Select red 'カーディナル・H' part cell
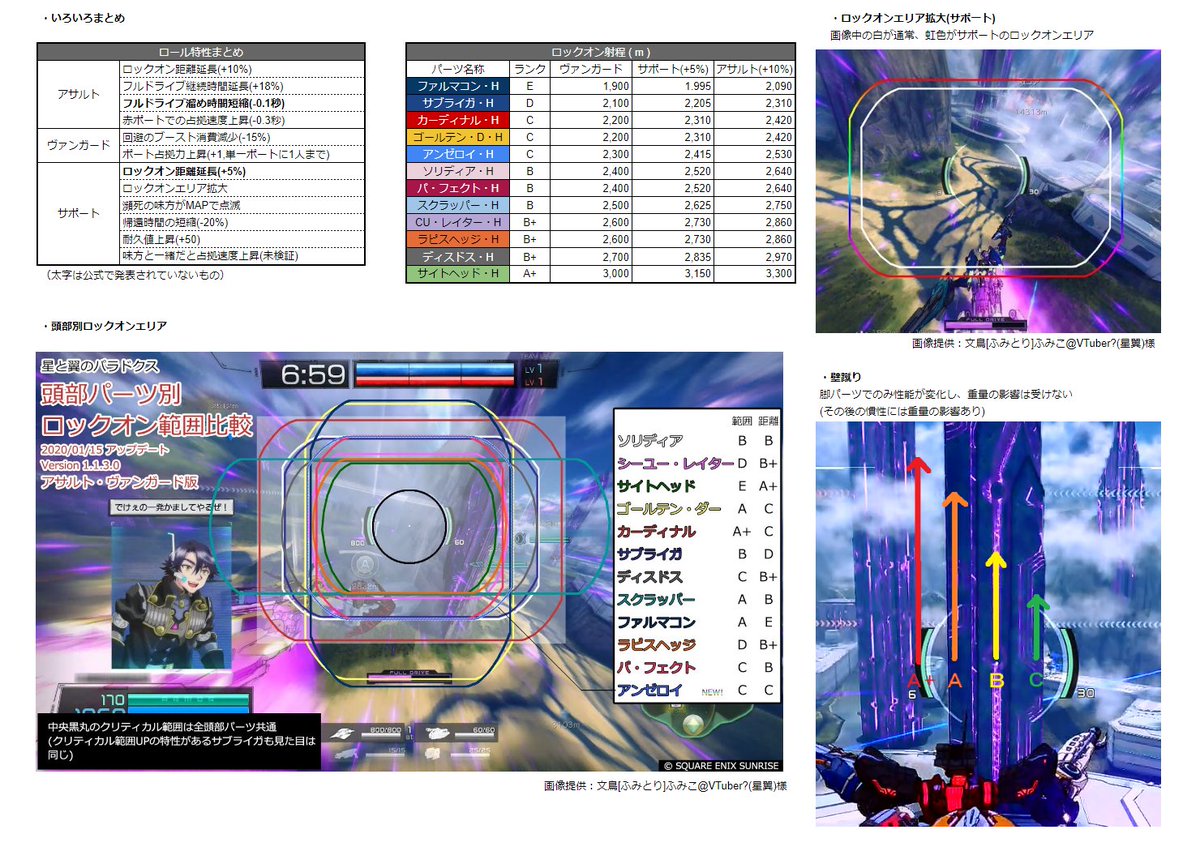This screenshot has height=851, width=1200. click(x=458, y=120)
